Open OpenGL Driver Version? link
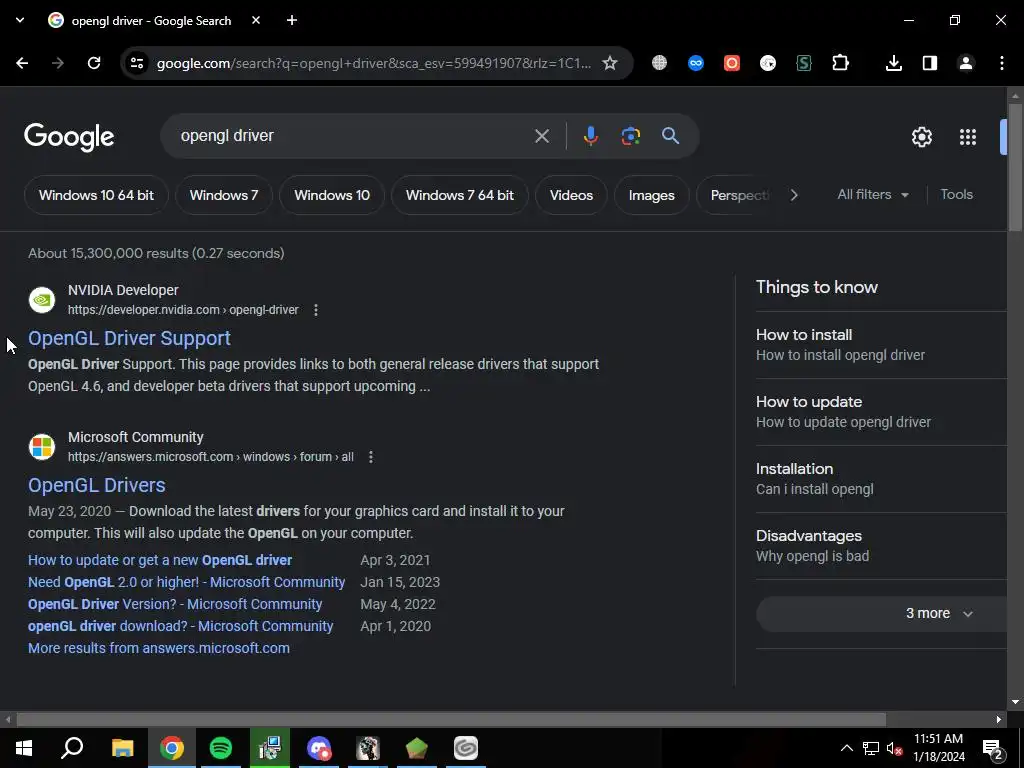The width and height of the screenshot is (1024, 768). point(175,604)
